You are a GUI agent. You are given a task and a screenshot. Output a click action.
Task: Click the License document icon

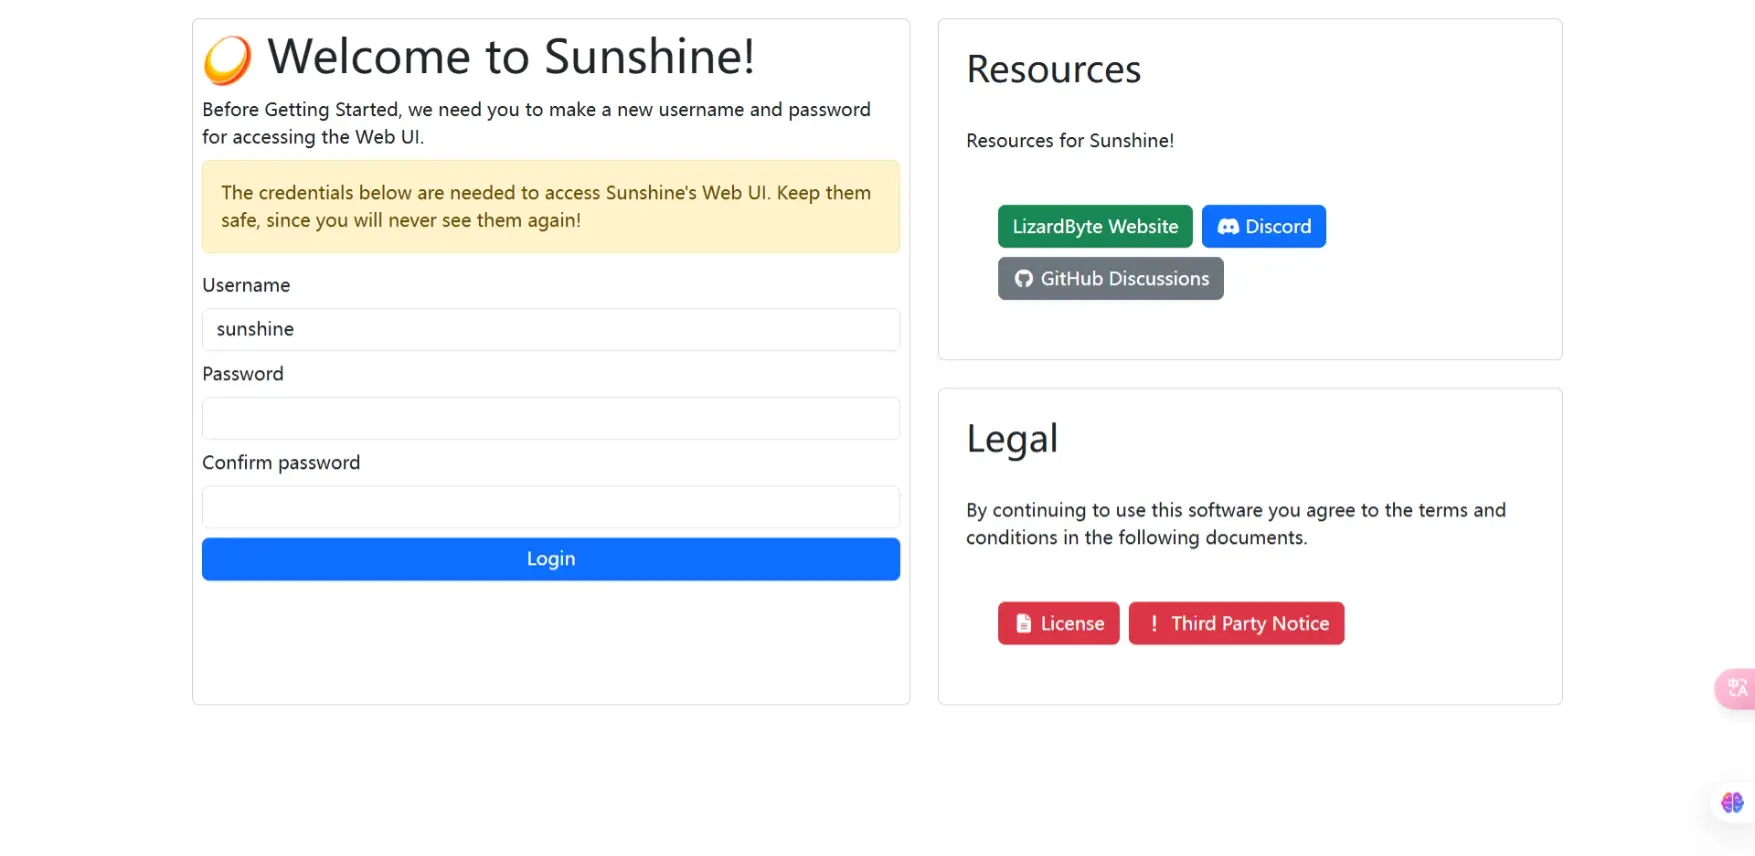(1024, 624)
